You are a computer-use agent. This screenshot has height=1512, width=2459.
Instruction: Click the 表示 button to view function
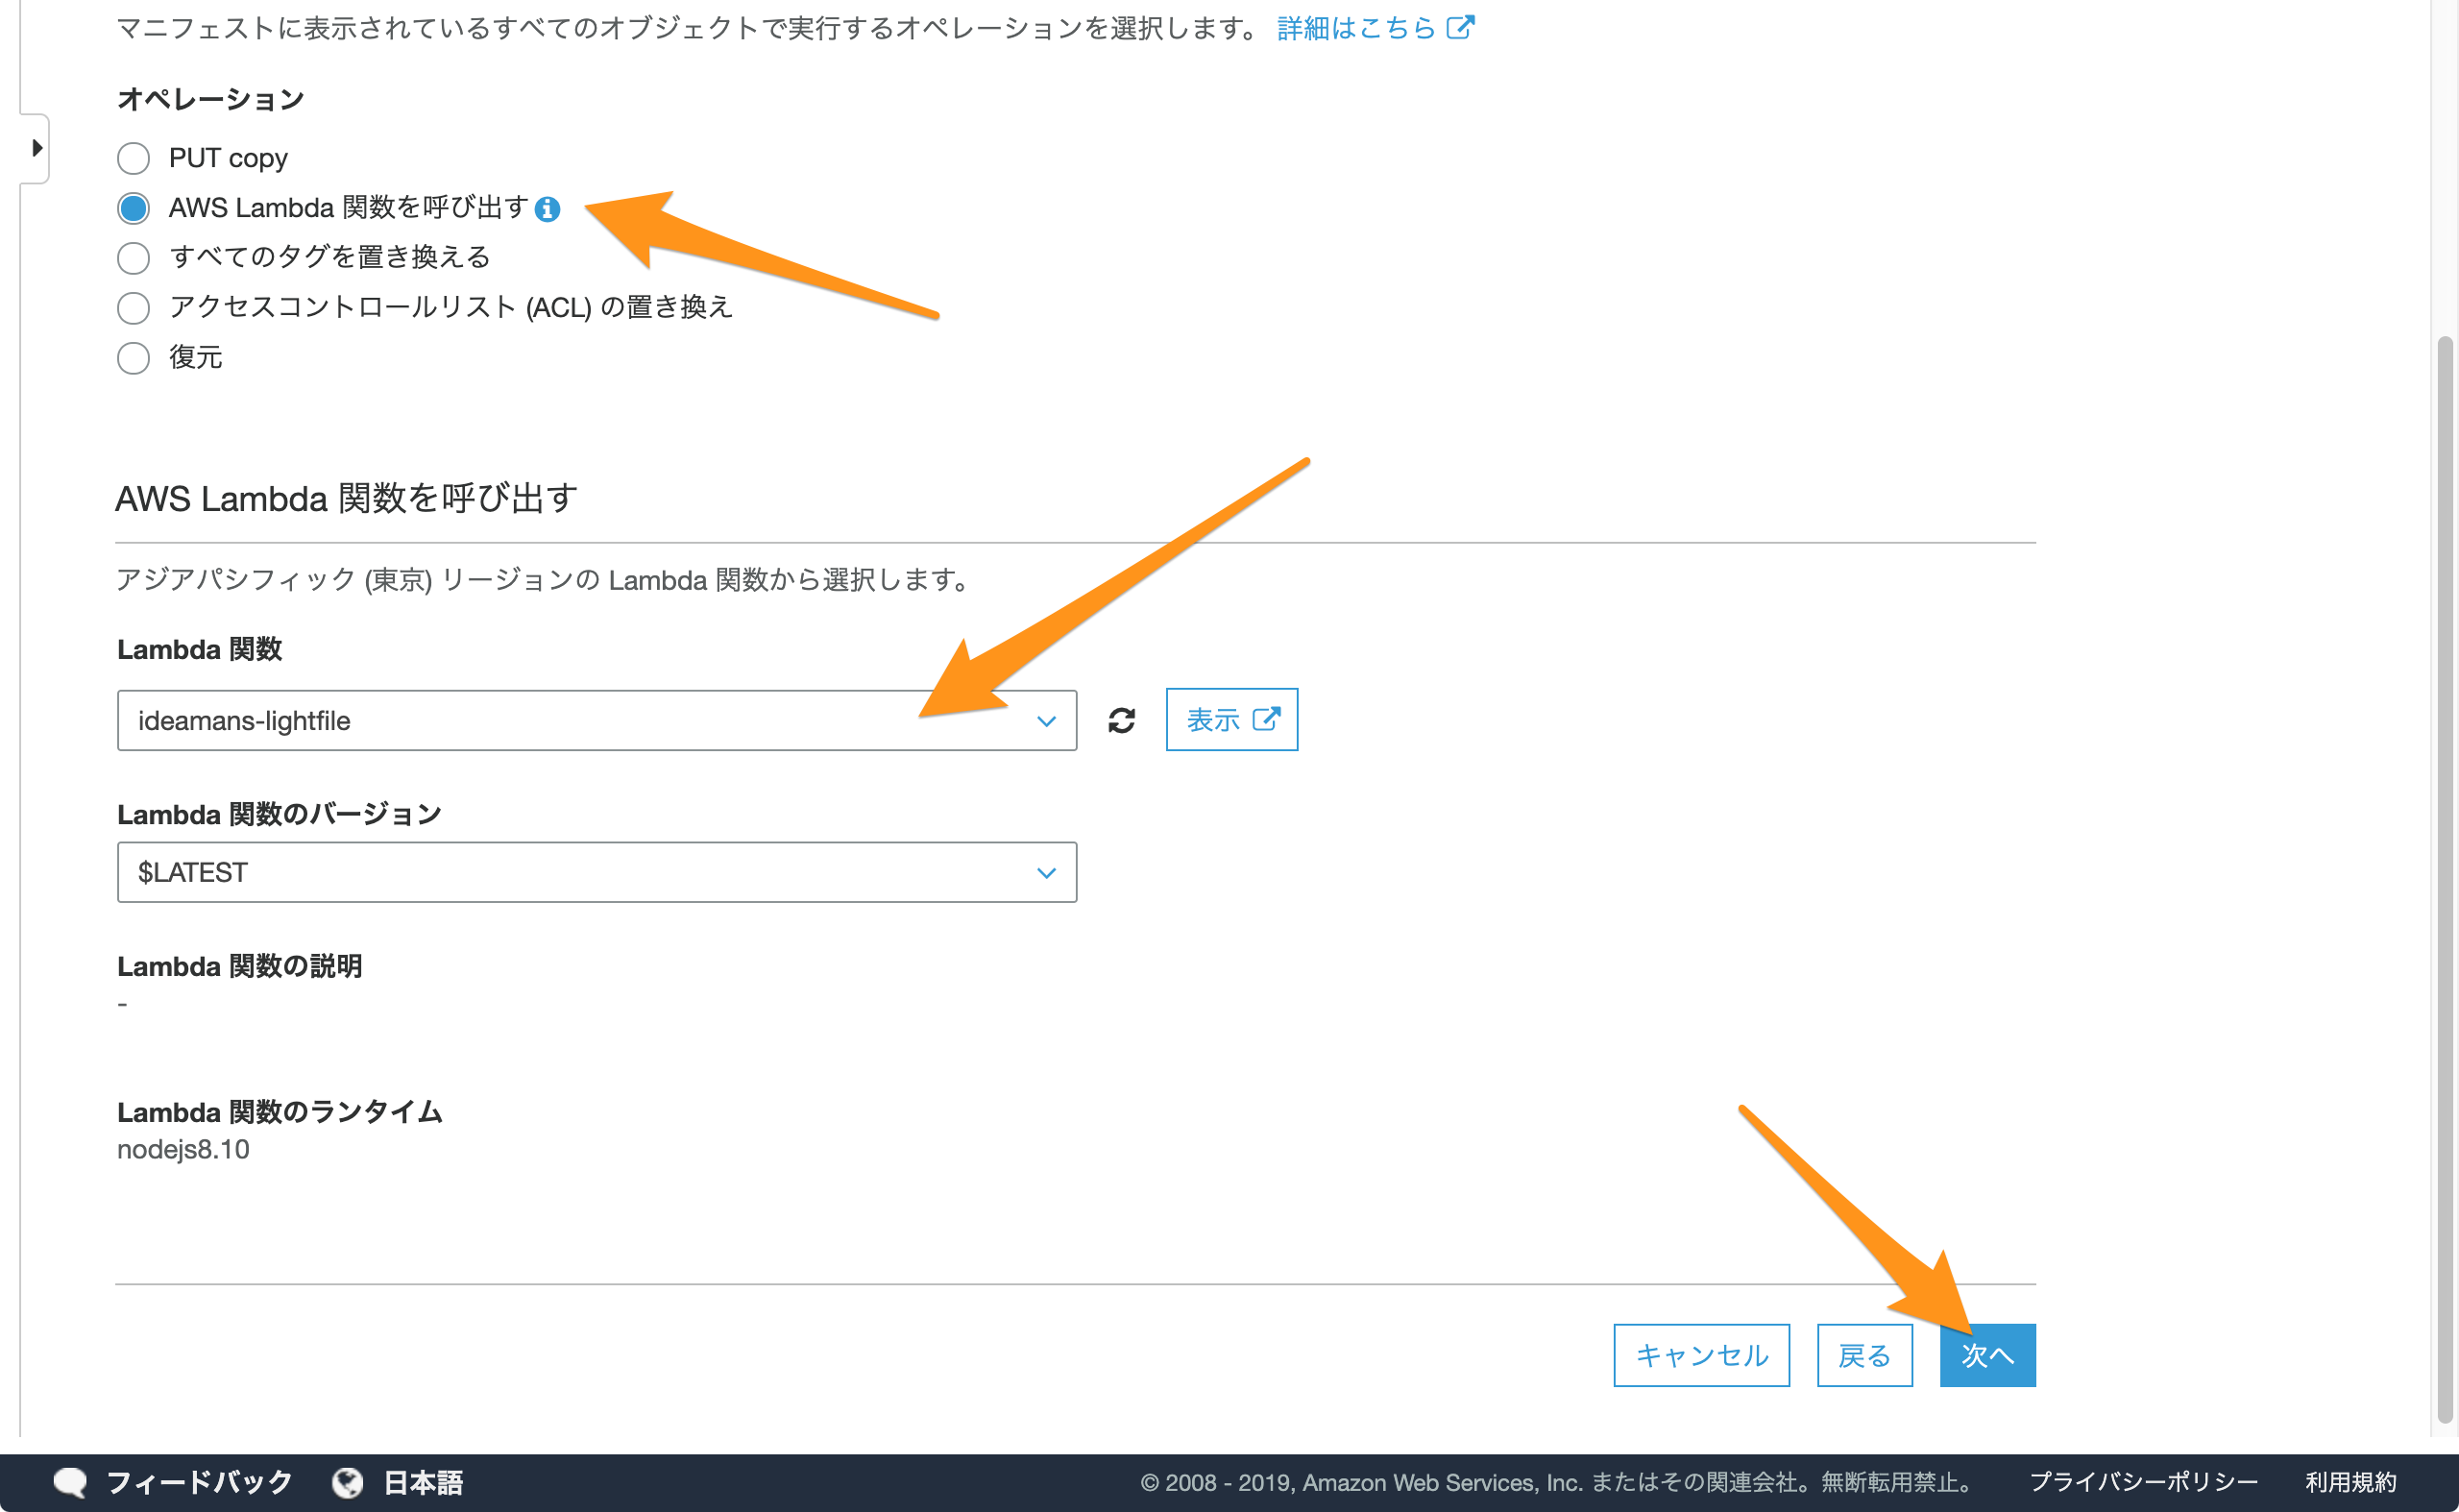point(1232,720)
